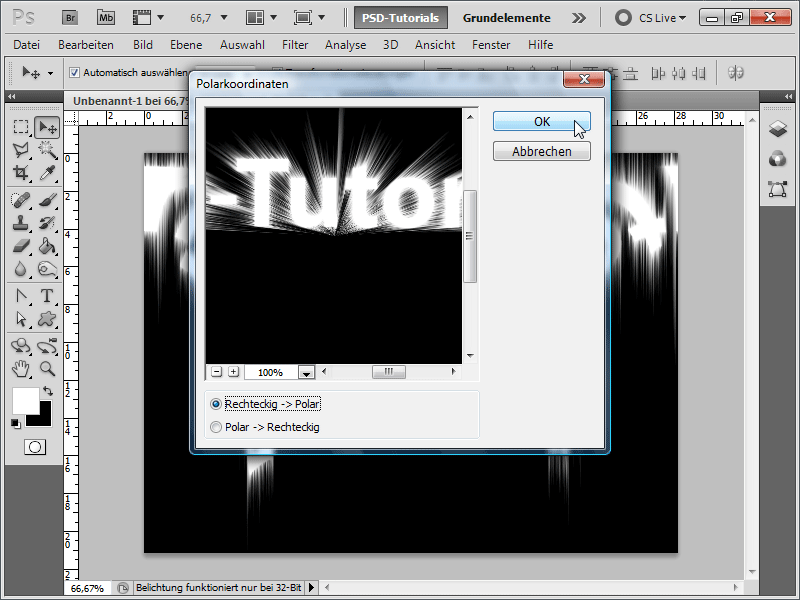
Task: Select the Paint Bucket tool
Action: (47, 246)
